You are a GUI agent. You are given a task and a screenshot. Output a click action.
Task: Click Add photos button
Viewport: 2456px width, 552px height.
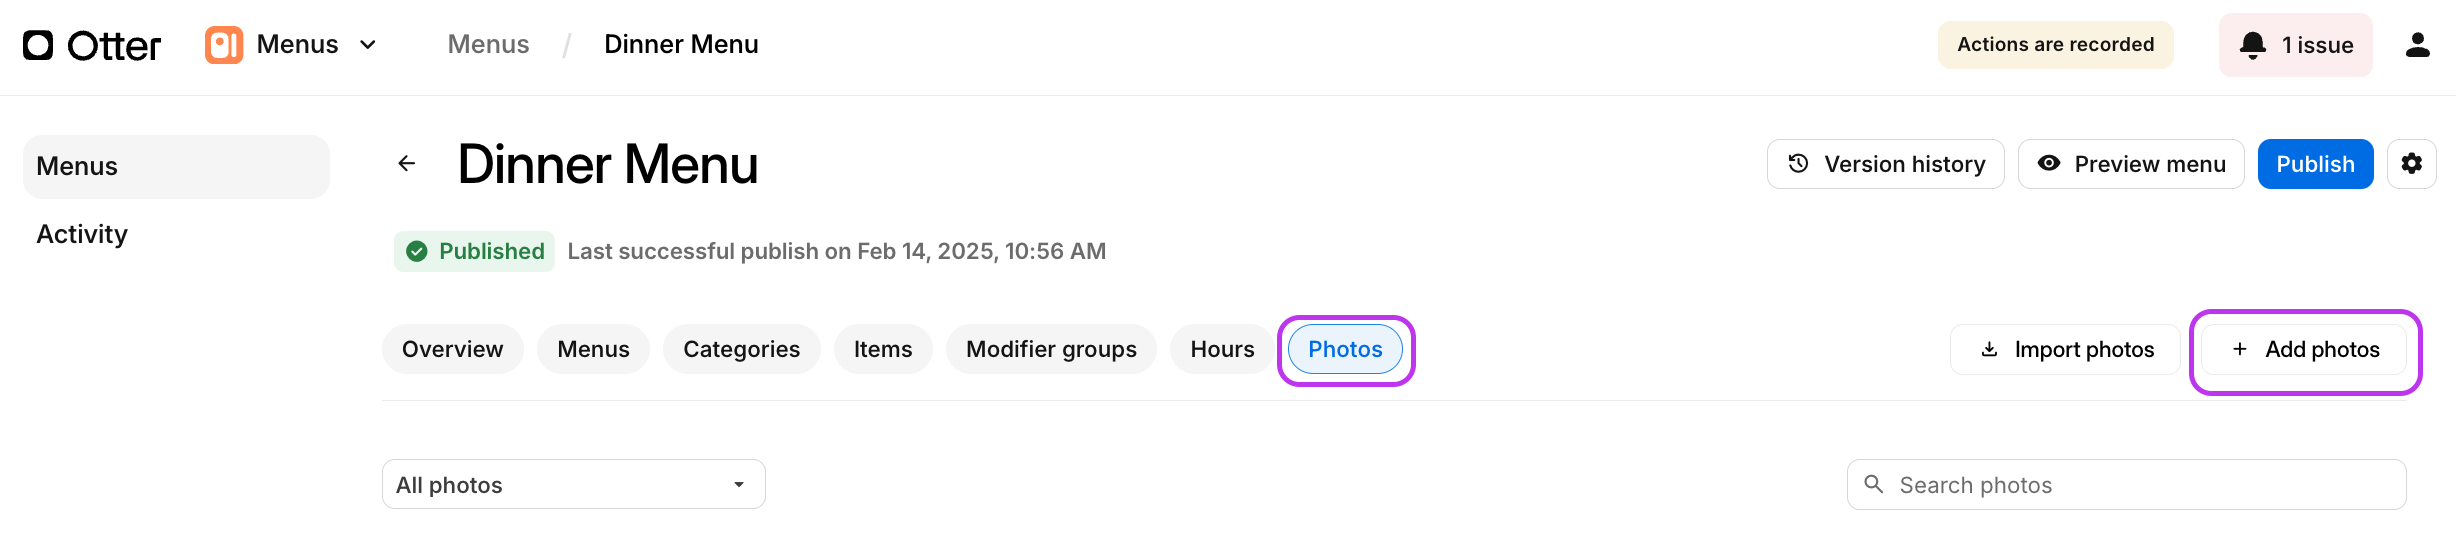[2304, 350]
